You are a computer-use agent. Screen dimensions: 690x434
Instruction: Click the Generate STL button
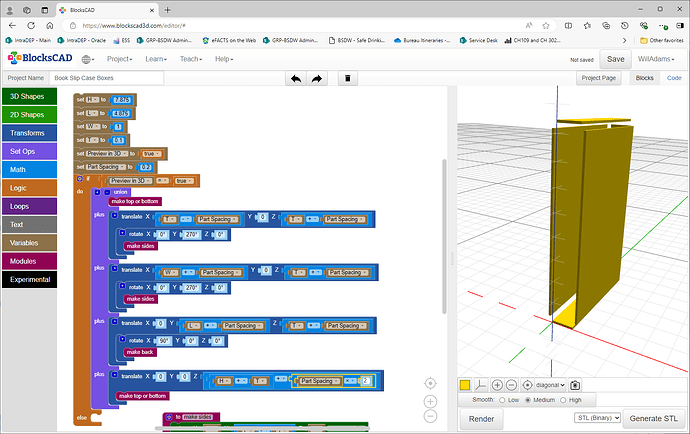click(x=653, y=419)
